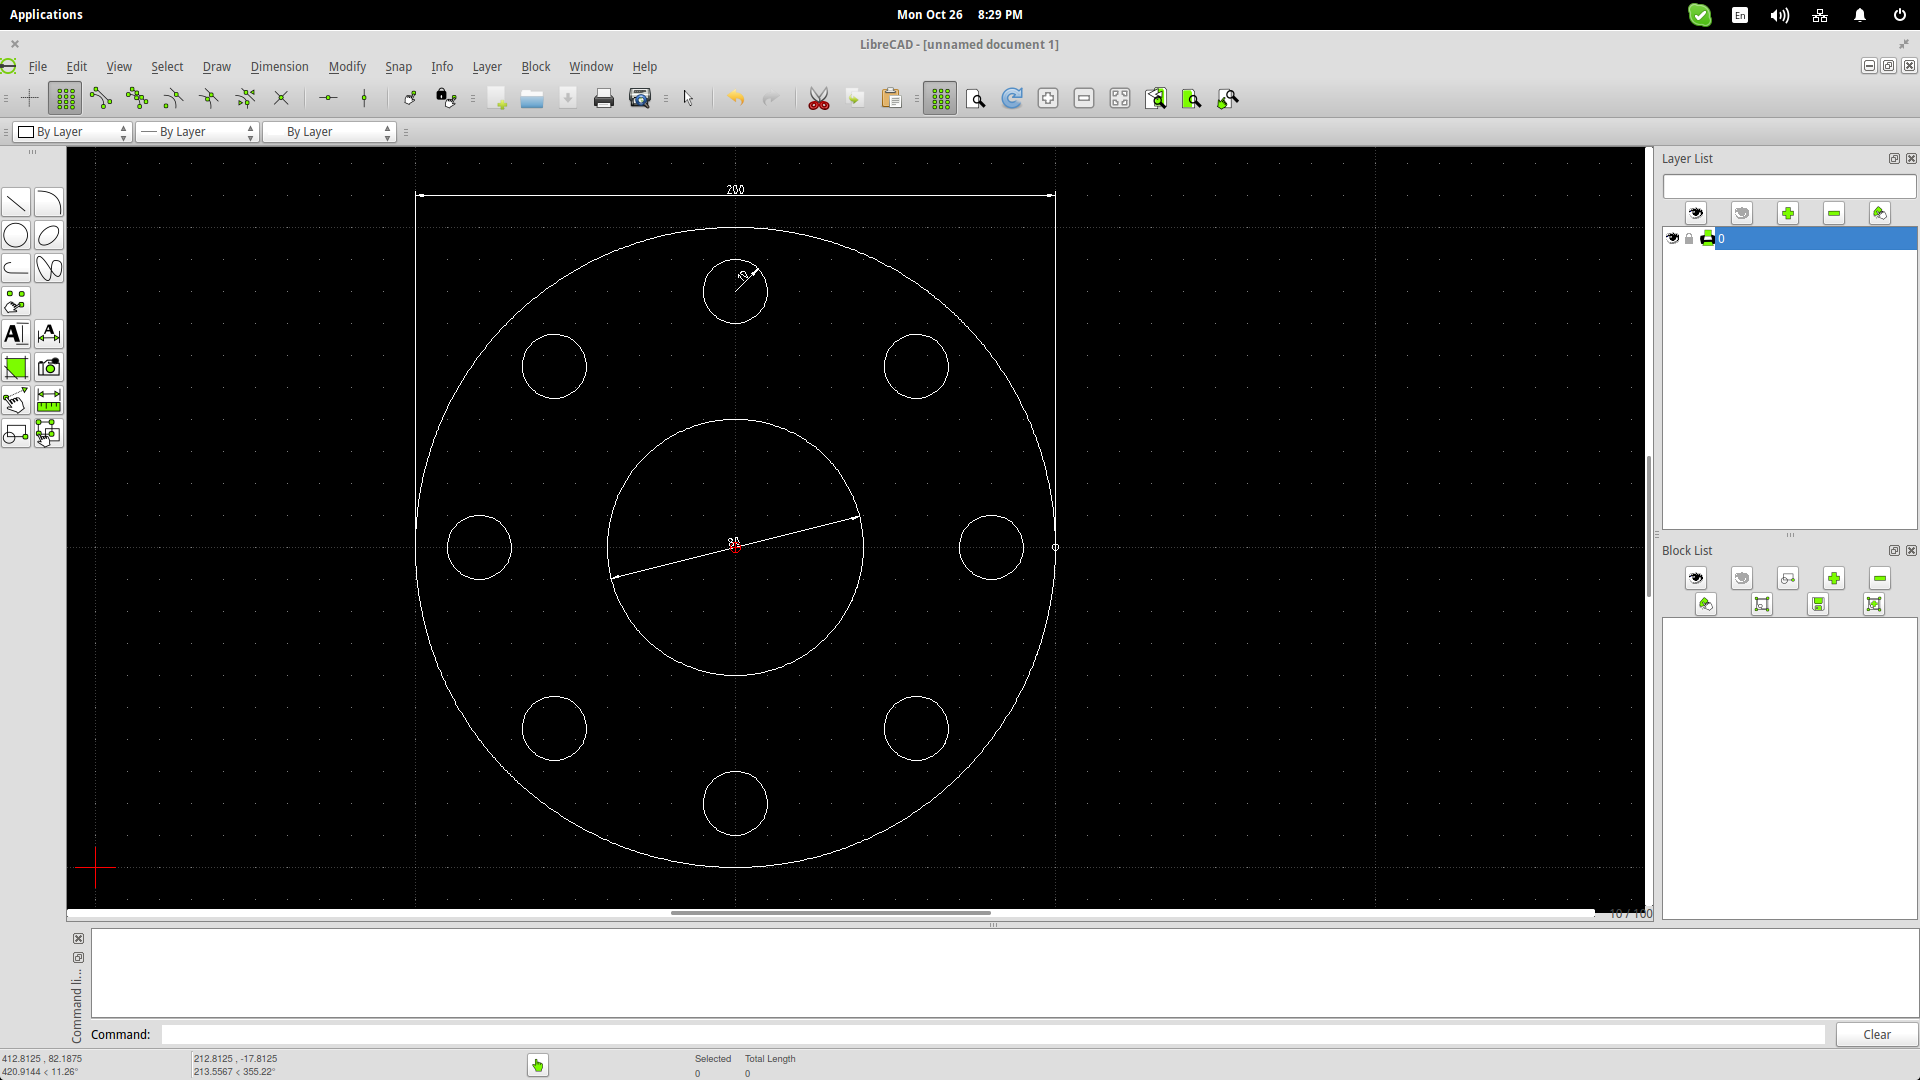
Task: Click the volume speaker icon
Action: (1779, 15)
